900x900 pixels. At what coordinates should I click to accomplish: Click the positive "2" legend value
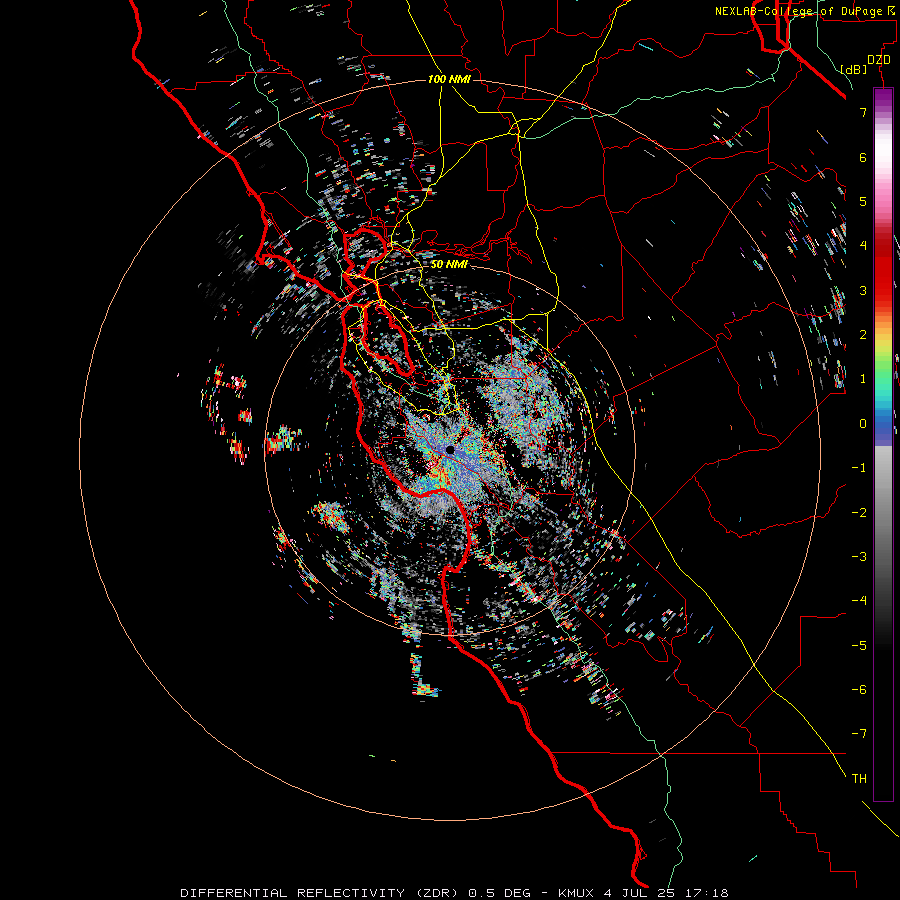pyautogui.click(x=863, y=334)
